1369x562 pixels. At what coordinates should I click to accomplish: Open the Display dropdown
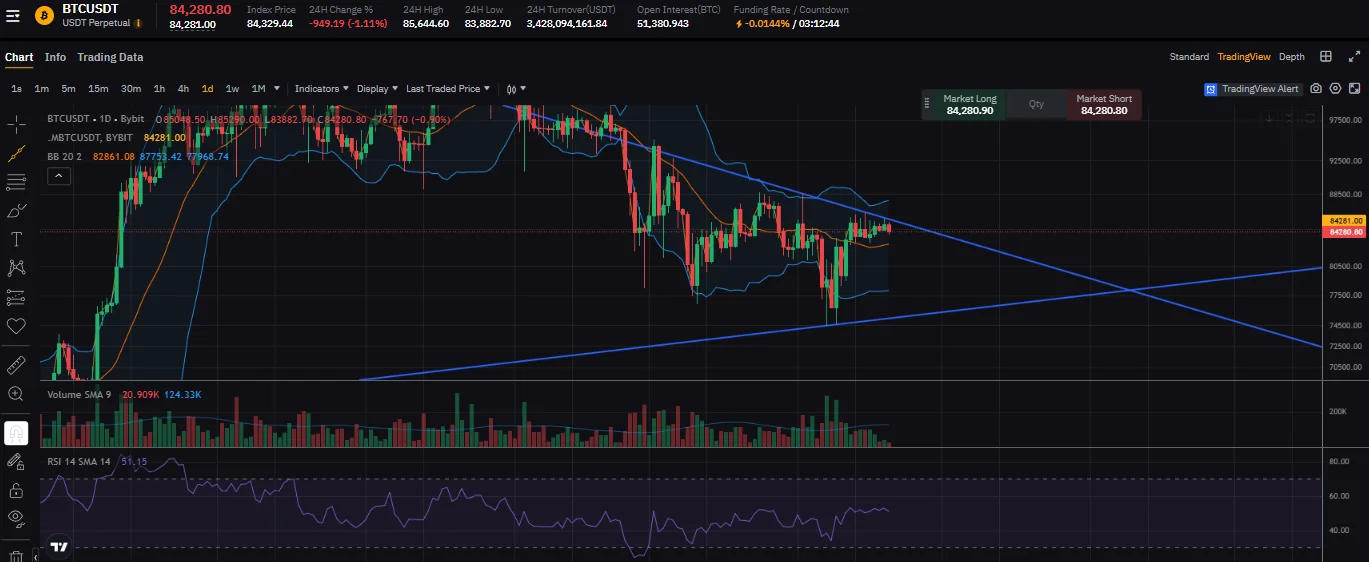[377, 89]
